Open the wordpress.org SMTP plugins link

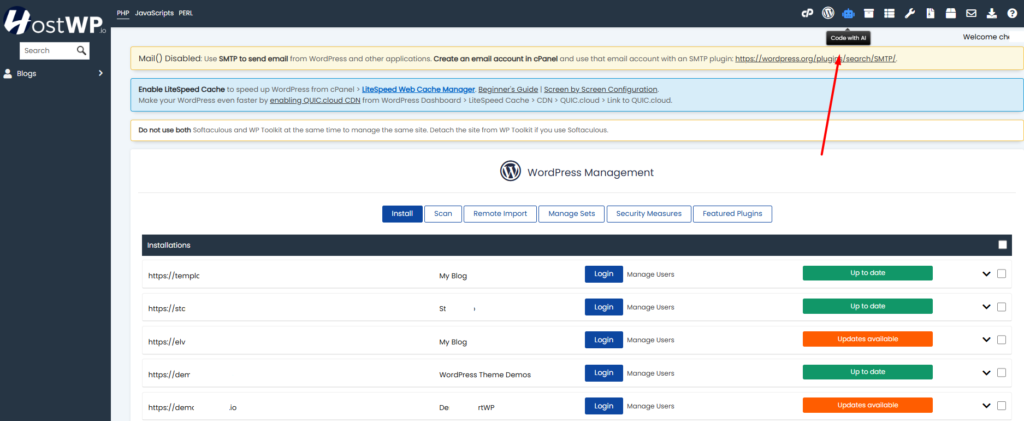[x=816, y=59]
